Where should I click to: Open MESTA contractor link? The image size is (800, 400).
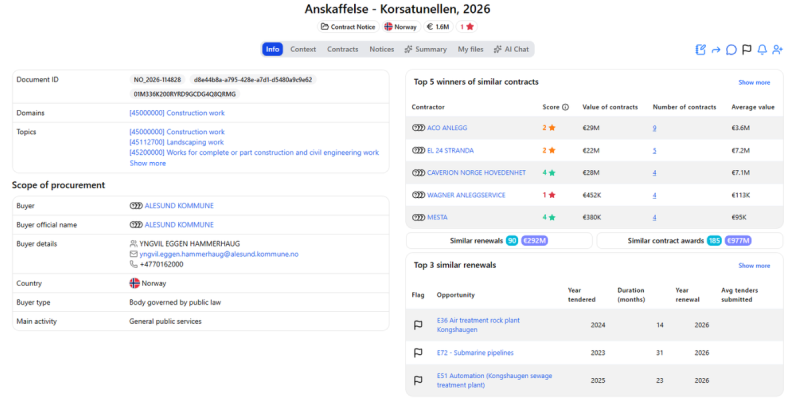click(437, 217)
